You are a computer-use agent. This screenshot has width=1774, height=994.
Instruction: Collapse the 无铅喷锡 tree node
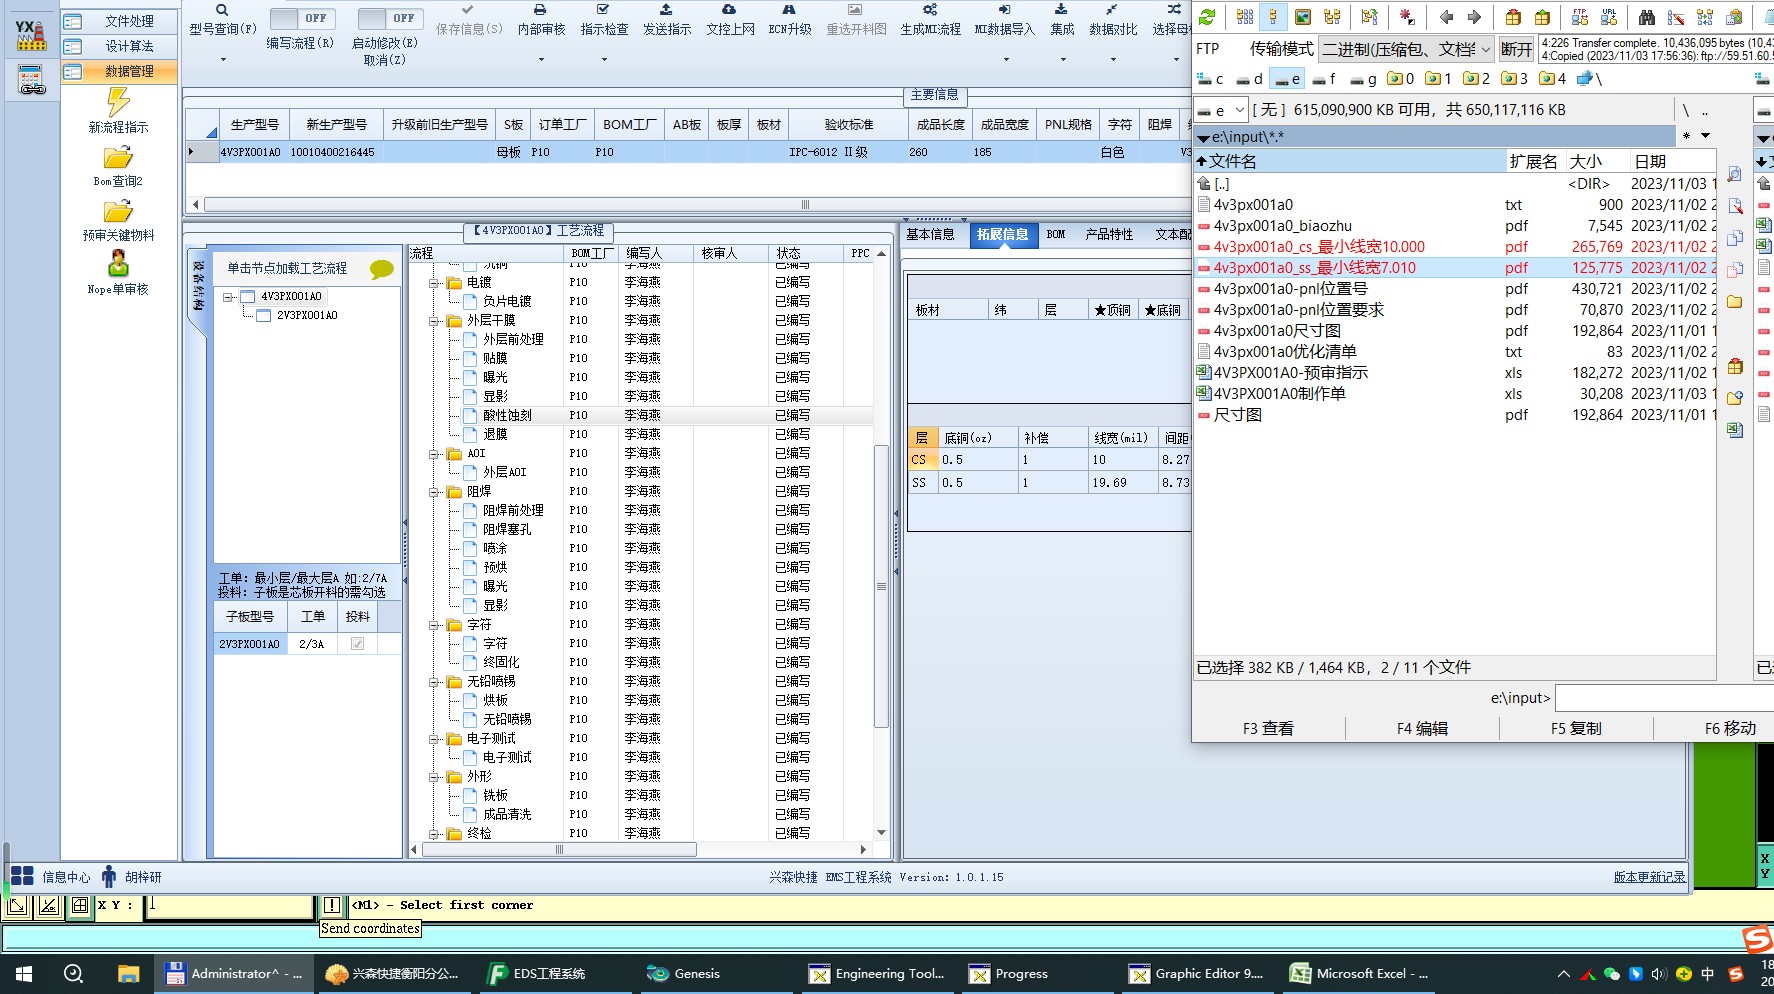click(x=435, y=681)
